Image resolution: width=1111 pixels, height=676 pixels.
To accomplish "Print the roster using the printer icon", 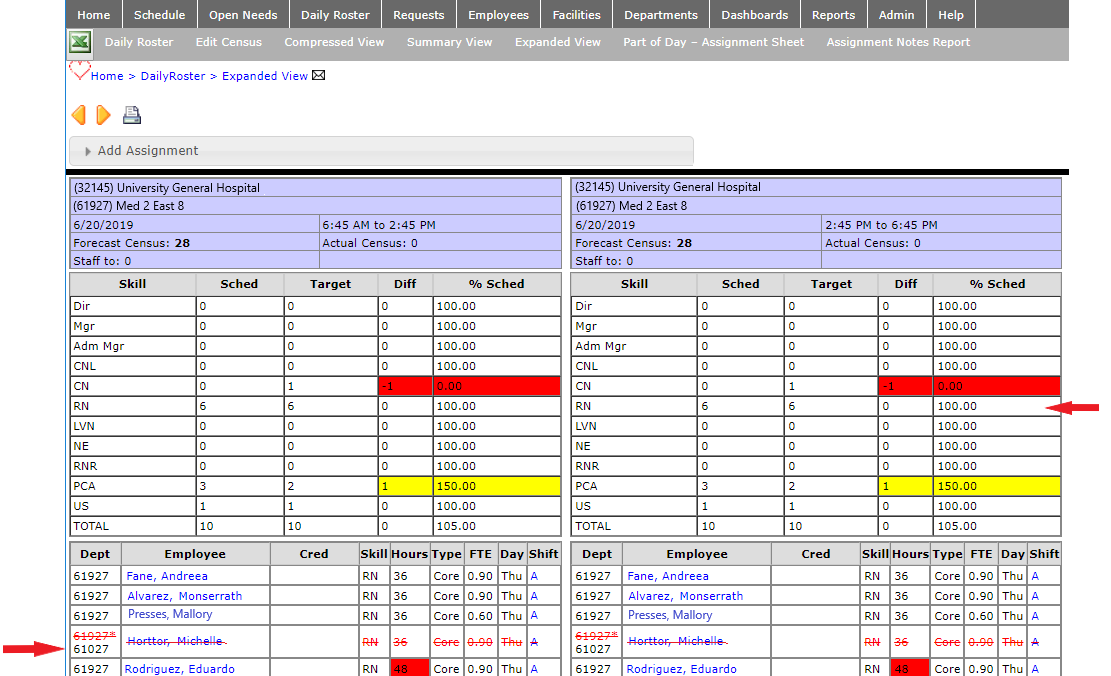I will (x=132, y=115).
